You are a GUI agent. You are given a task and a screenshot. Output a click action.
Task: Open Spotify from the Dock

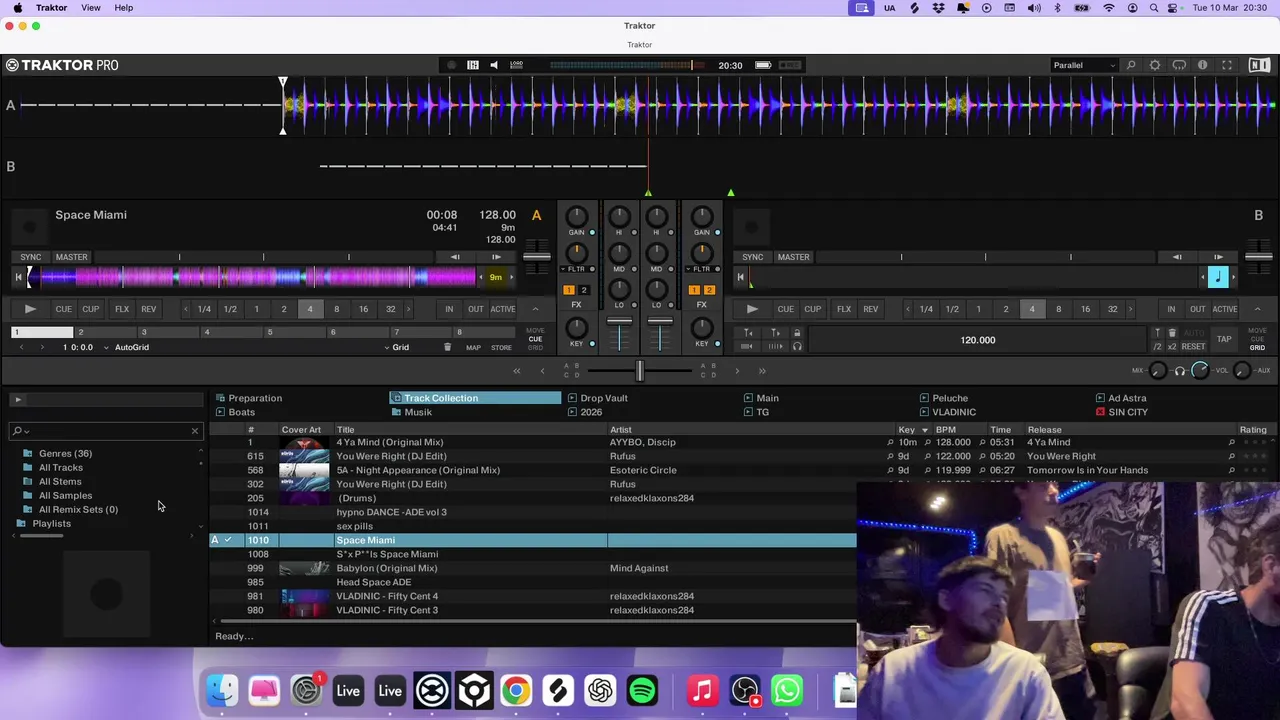642,690
